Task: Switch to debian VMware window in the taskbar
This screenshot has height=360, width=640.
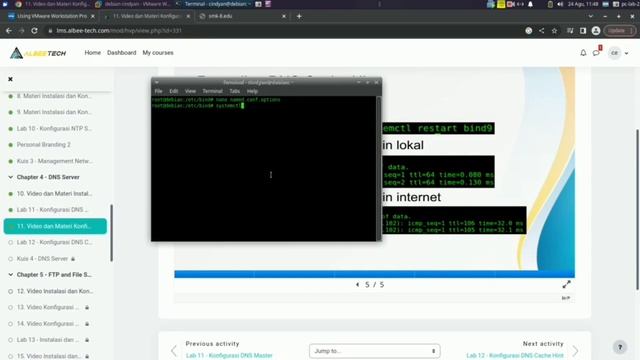Action: [x=134, y=4]
